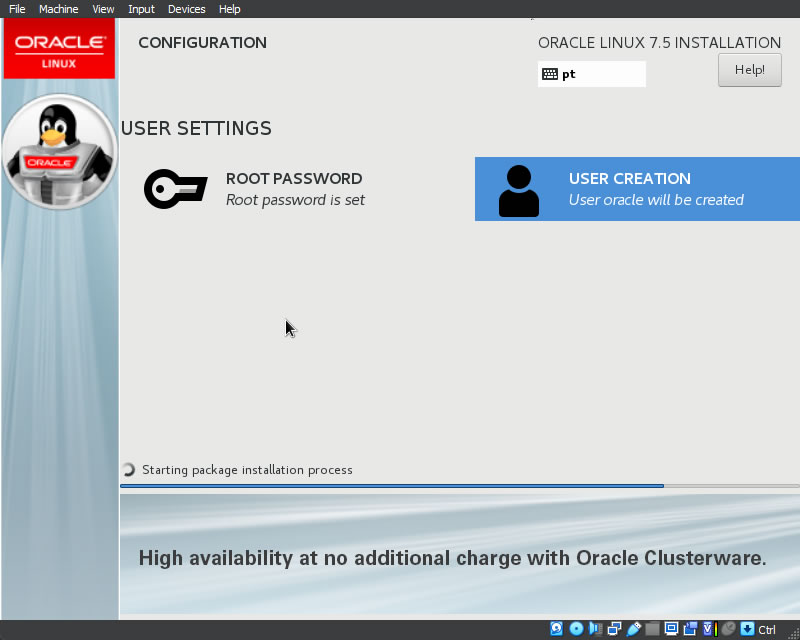This screenshot has height=640, width=800.
Task: Click the Oracle Linux logo
Action: coord(59,49)
